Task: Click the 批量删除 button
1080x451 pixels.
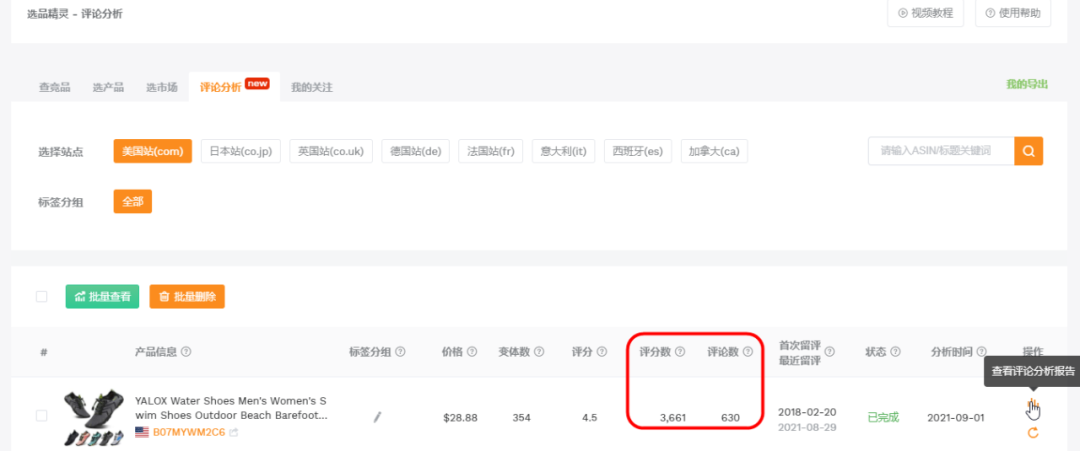Action: (187, 297)
